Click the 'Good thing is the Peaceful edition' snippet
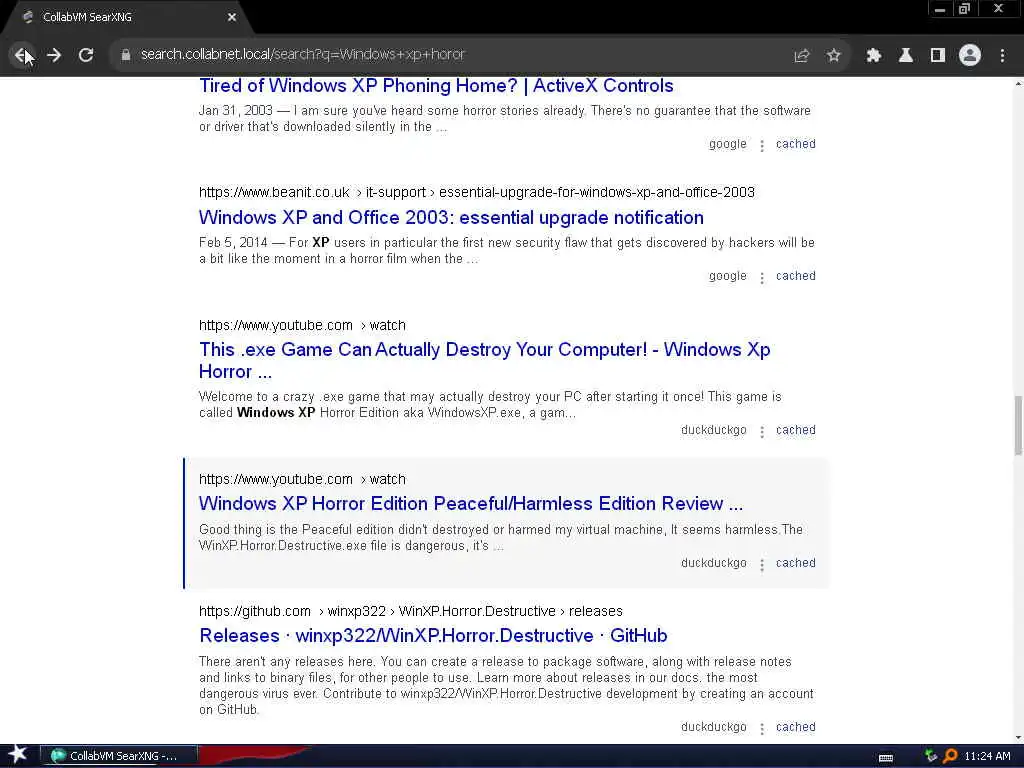Image resolution: width=1024 pixels, height=768 pixels. tap(501, 537)
